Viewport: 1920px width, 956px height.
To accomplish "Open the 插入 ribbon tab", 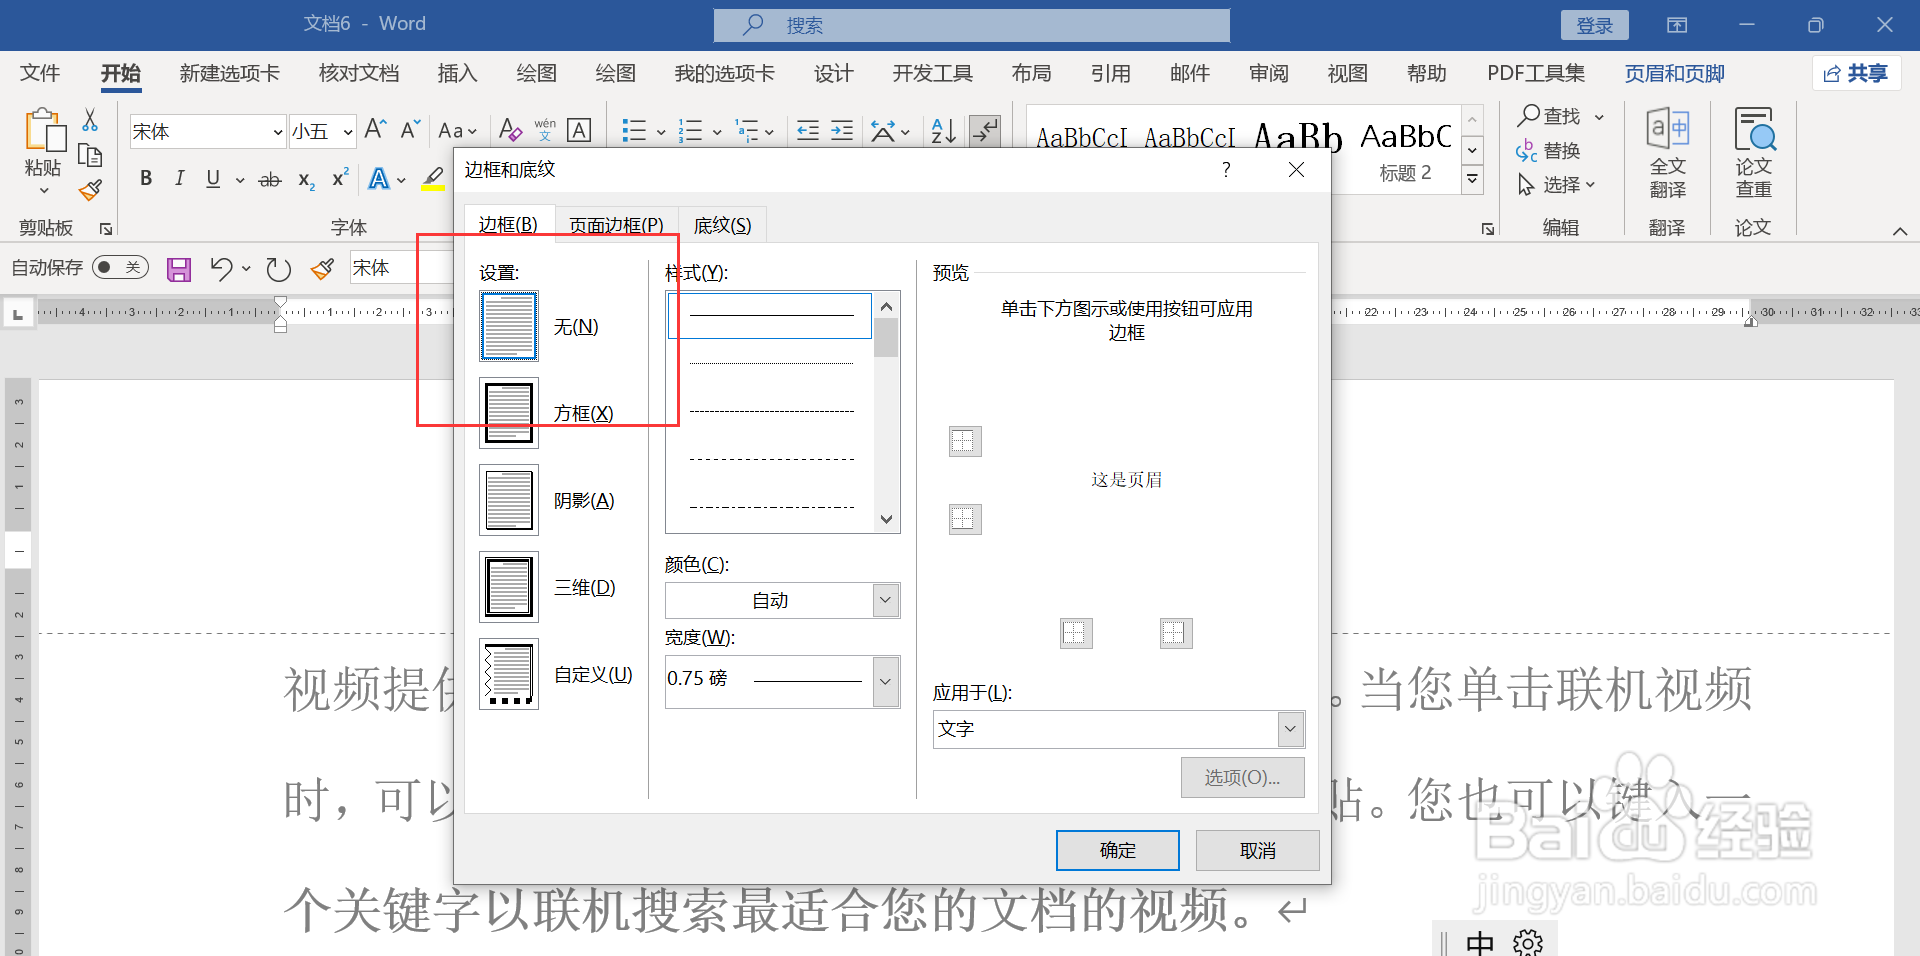I will [457, 72].
